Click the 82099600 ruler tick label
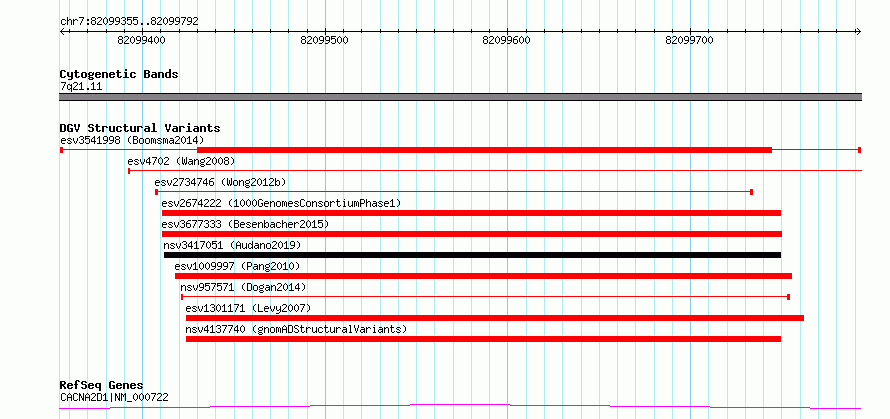The image size is (890, 419). tap(506, 40)
